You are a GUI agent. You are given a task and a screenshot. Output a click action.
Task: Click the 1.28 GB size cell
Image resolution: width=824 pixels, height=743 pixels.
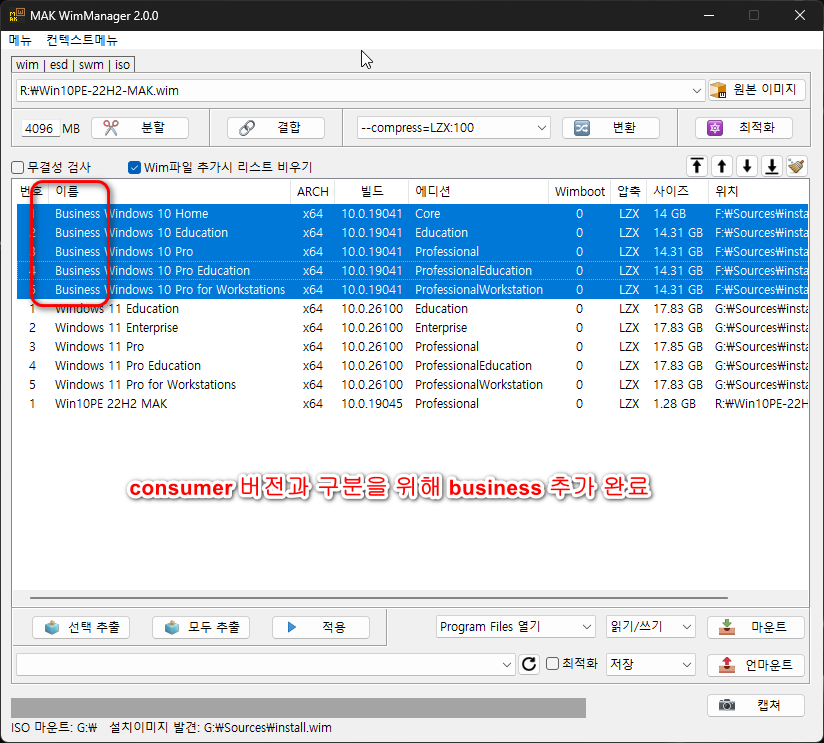(x=674, y=404)
